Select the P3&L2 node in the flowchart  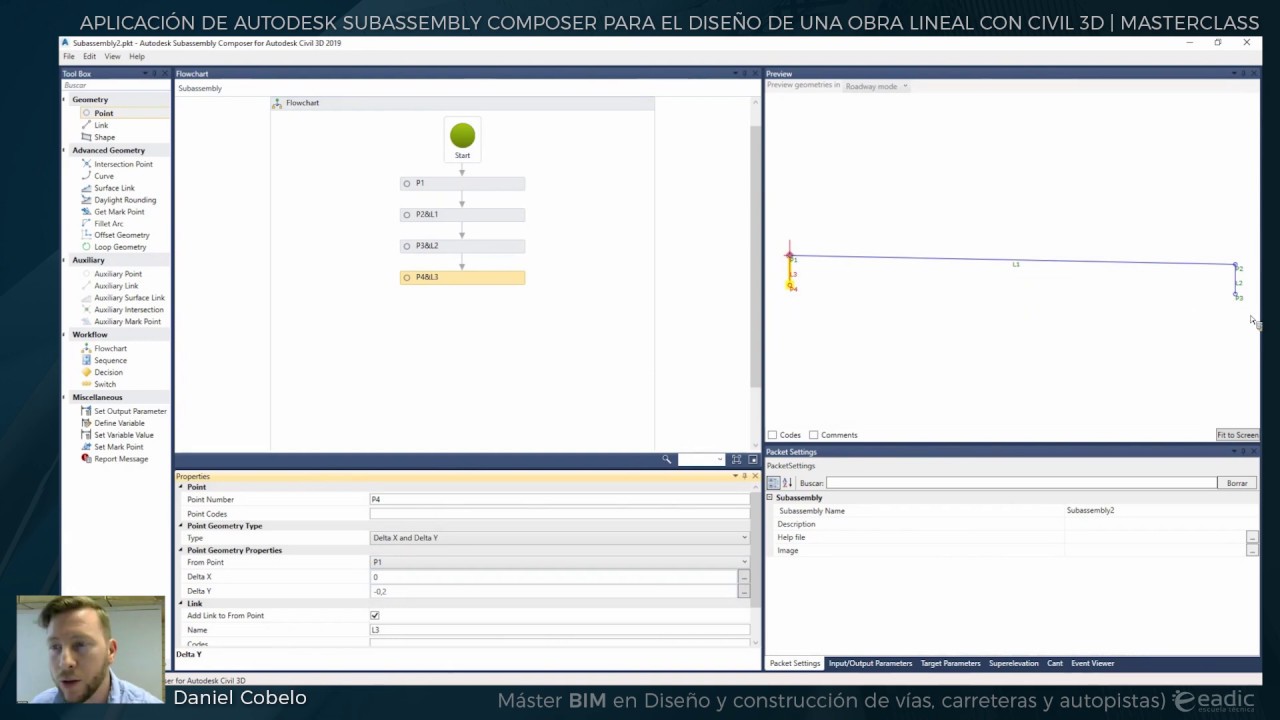462,246
